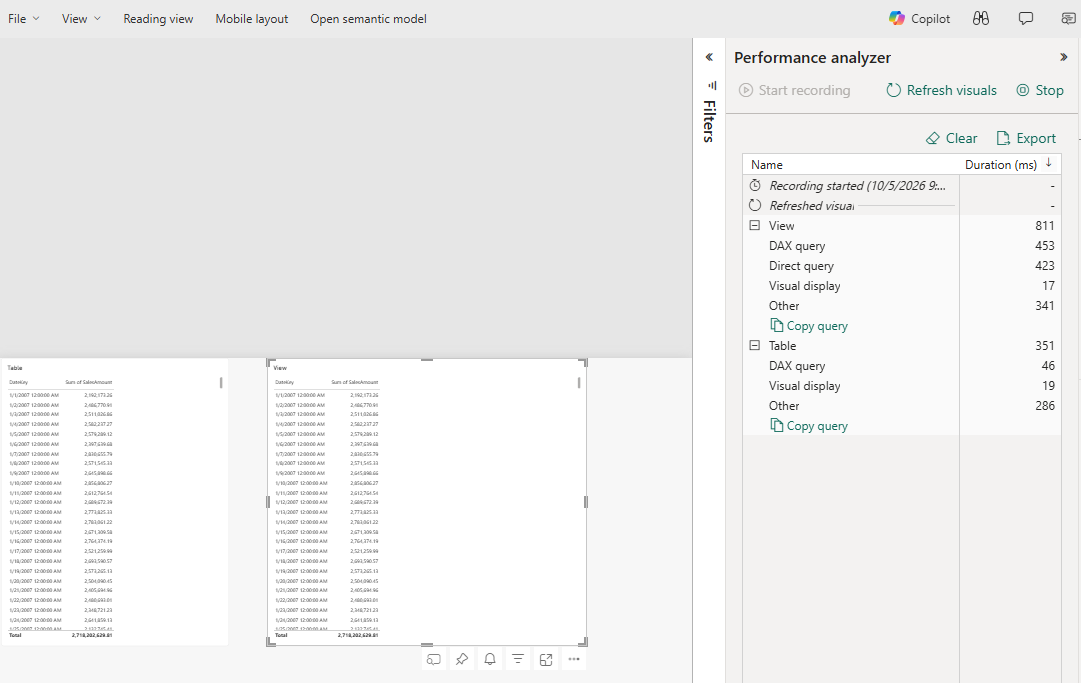Copy query for the View visual
Image resolution: width=1081 pixels, height=683 pixels.
tap(809, 326)
